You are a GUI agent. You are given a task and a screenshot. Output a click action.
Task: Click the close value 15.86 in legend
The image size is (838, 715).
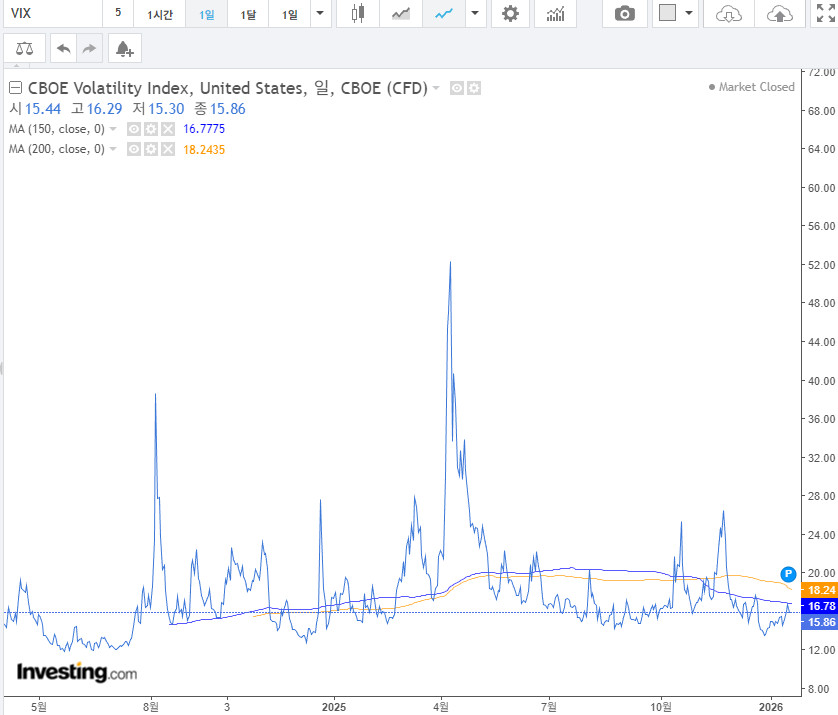[228, 109]
